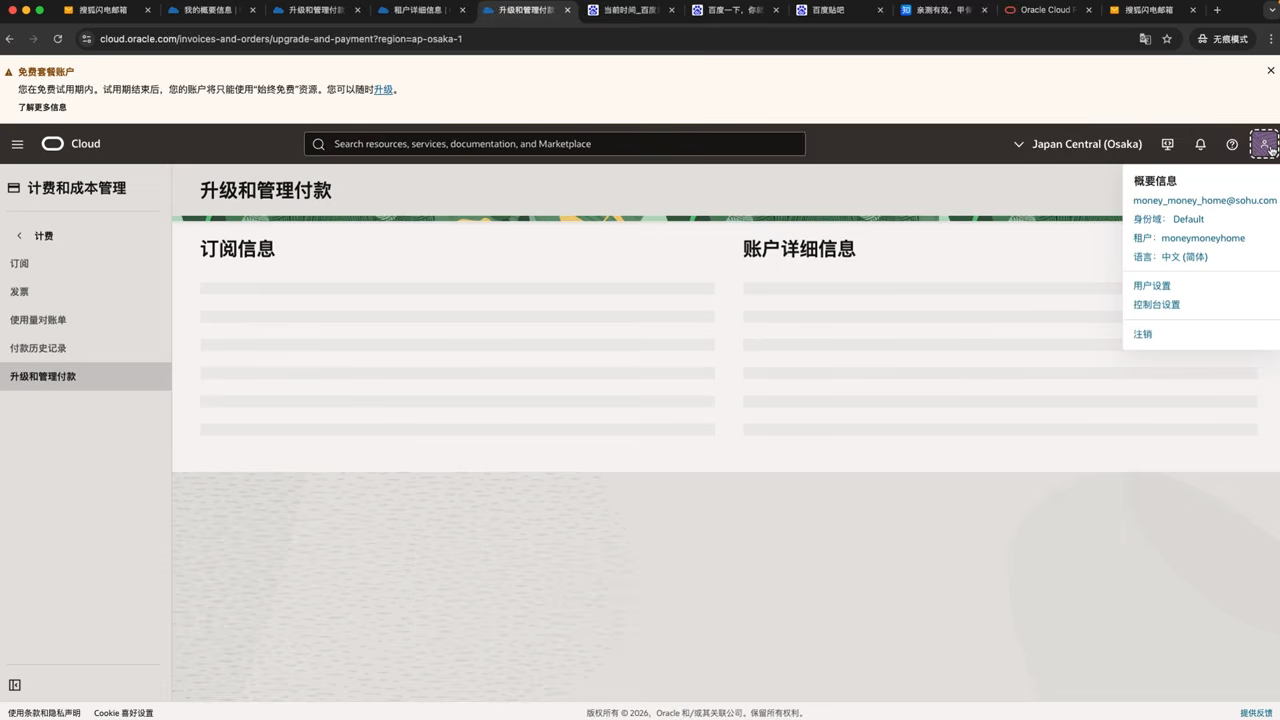Switch to the 百度贴吧 tab
This screenshot has height=720, width=1280.
[x=835, y=10]
